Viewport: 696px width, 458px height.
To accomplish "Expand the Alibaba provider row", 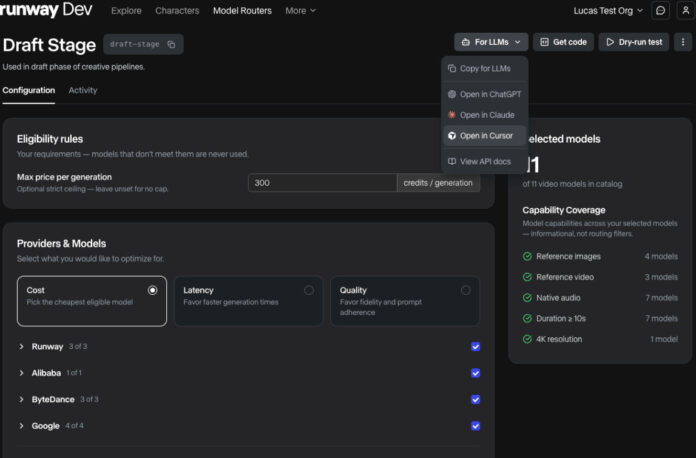I will pos(21,373).
